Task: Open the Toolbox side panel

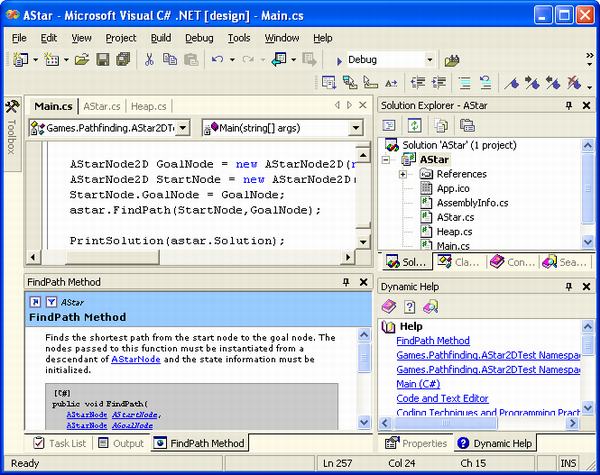Action: click(x=12, y=132)
